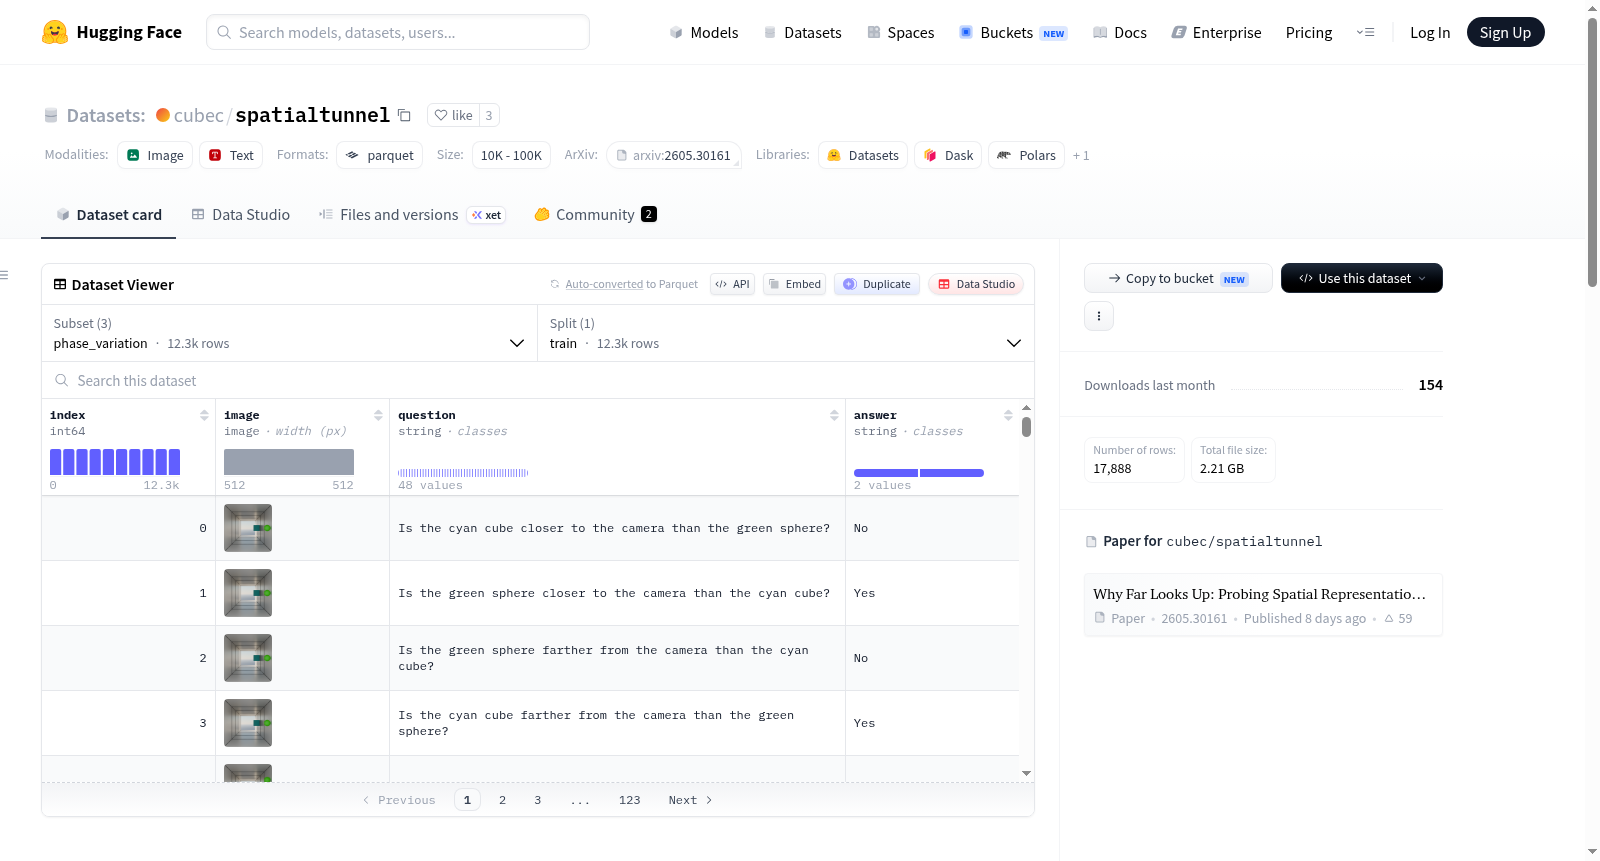
Task: Click the search magnifier in dataset search
Action: point(62,380)
